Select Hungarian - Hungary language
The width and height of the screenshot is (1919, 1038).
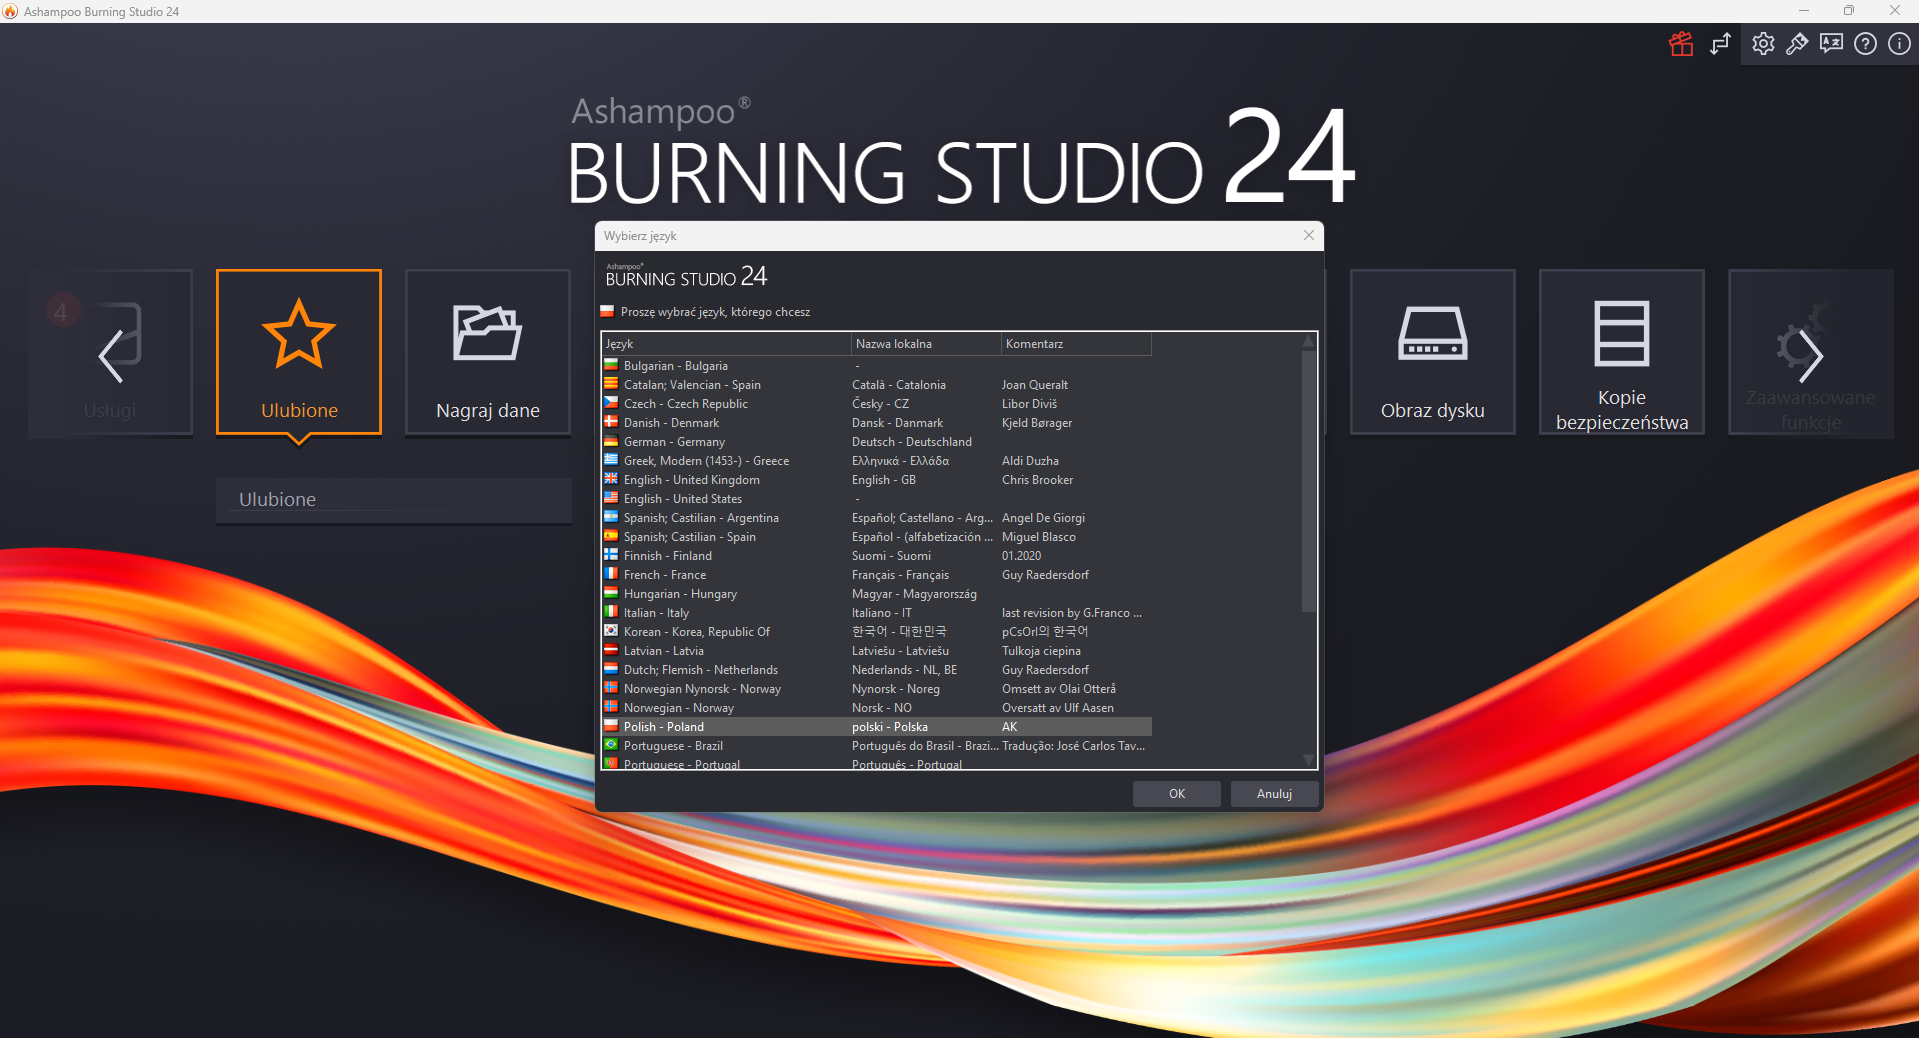click(x=877, y=594)
